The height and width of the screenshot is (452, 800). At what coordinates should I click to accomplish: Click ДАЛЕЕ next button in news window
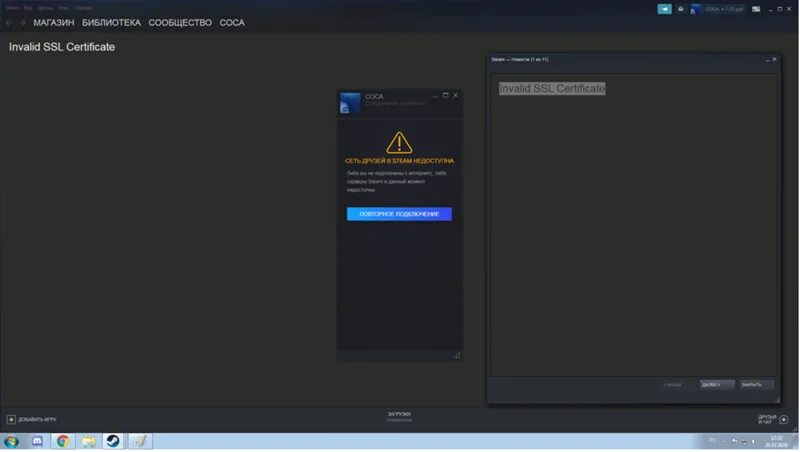(x=717, y=385)
